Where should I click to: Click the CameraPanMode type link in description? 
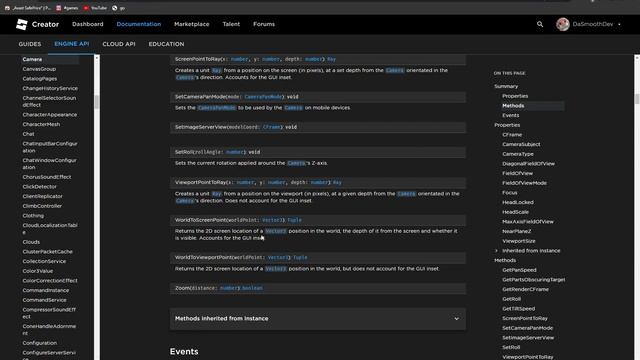point(216,108)
